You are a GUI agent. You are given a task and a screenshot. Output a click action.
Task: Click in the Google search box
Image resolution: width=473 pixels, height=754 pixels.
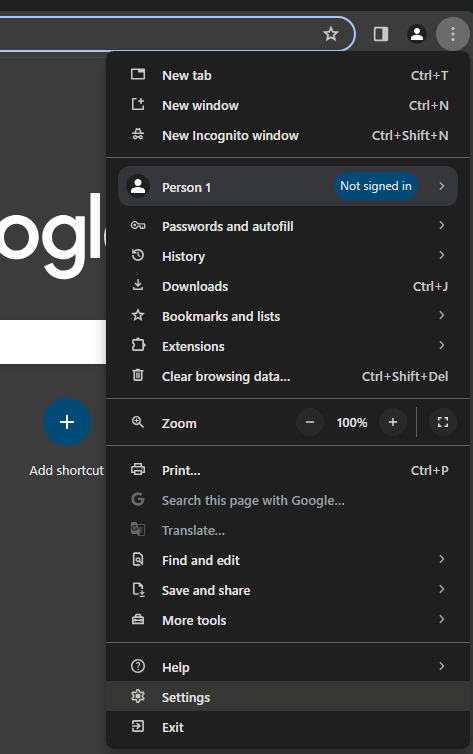click(53, 342)
